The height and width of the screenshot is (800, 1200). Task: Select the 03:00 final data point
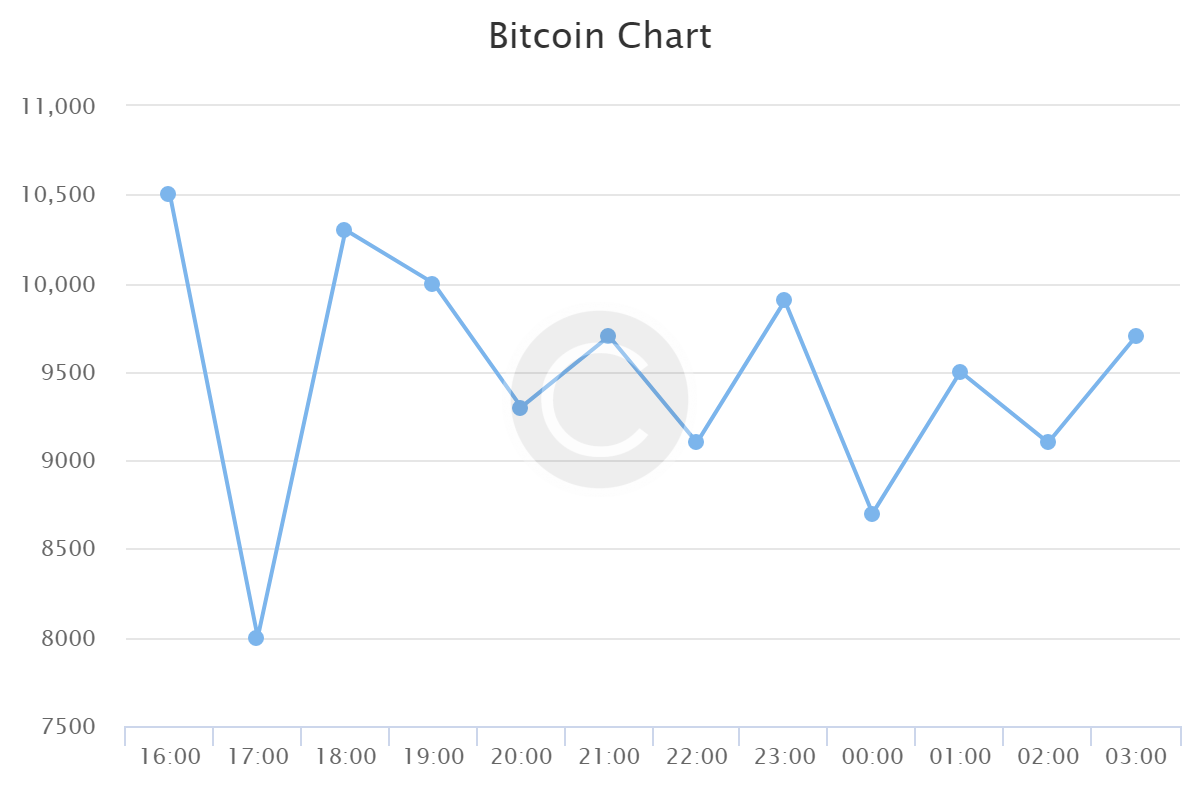[1136, 336]
